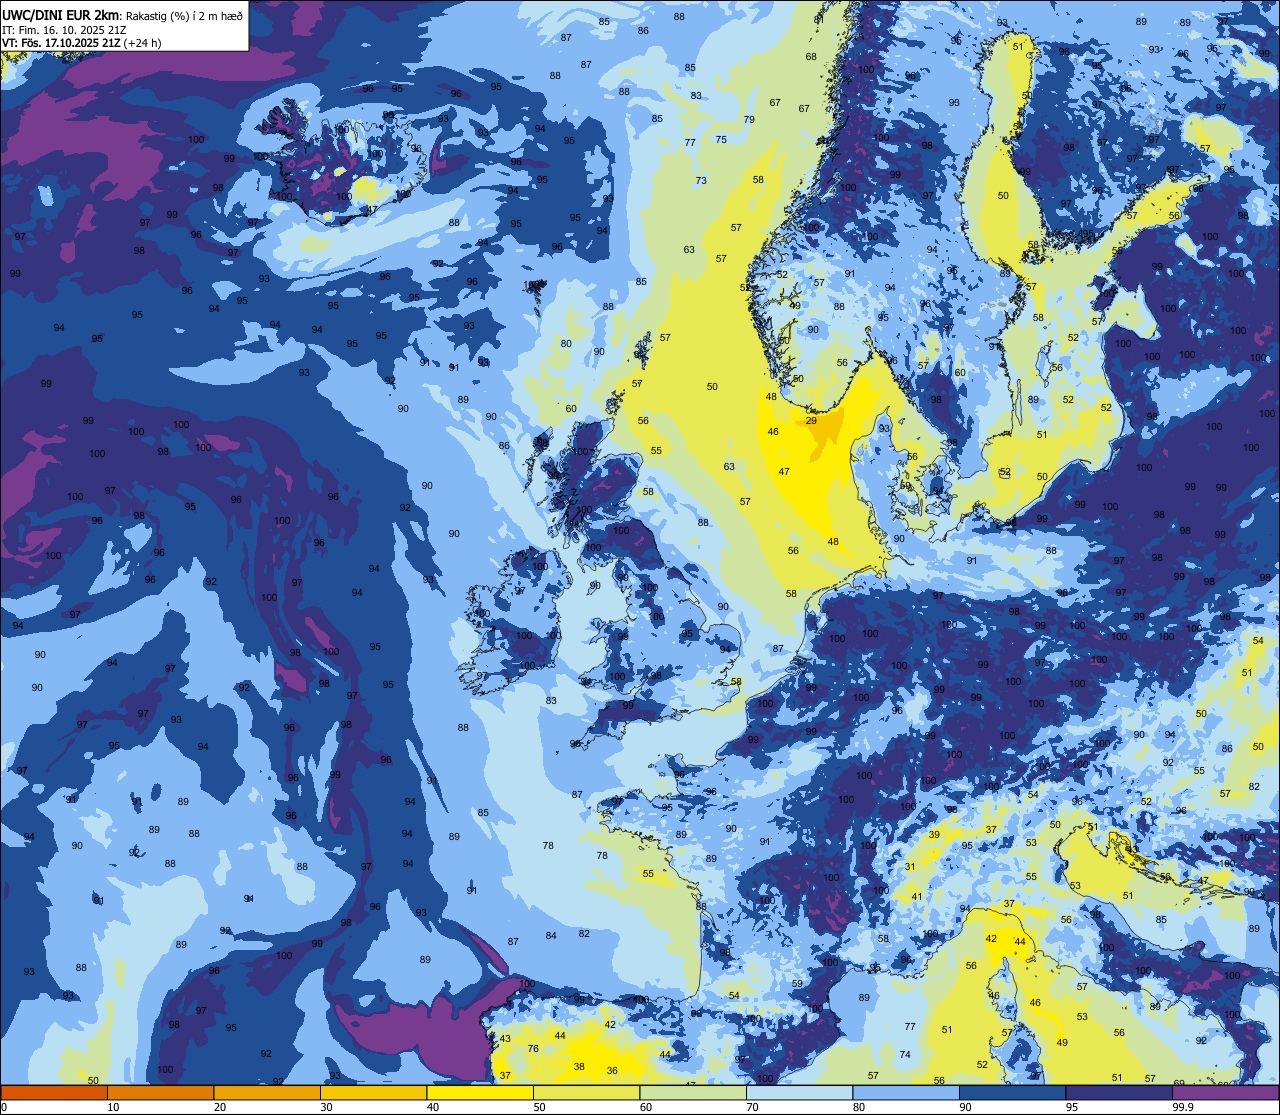Viewport: 1280px width, 1115px height.
Task: Click the '38' humidity value over Spain
Action: [579, 1067]
